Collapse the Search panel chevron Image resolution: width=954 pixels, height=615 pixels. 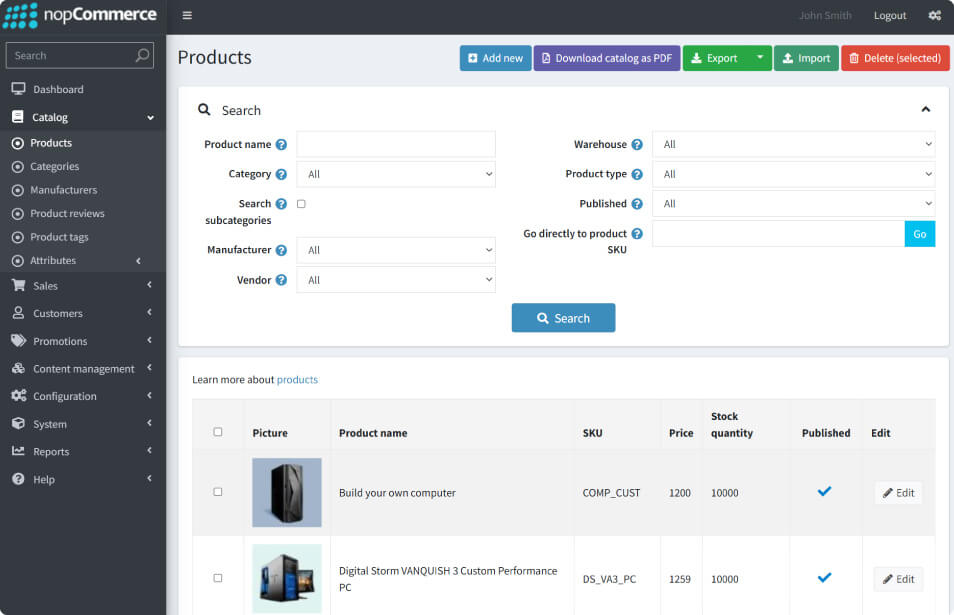pyautogui.click(x=925, y=110)
